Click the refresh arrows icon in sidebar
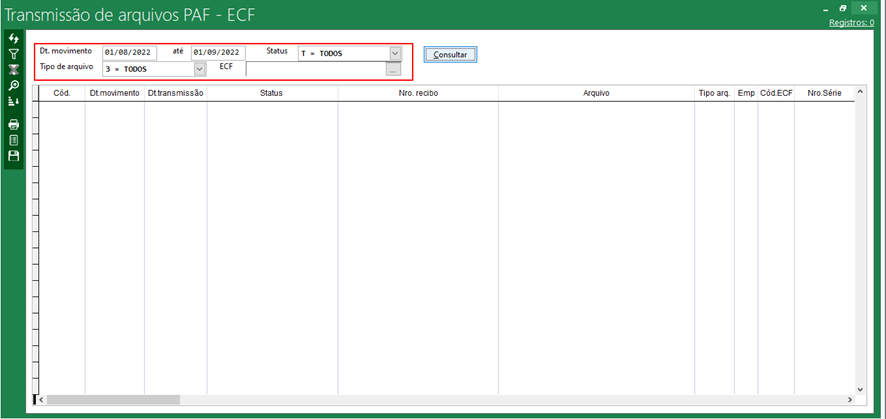886x419 pixels. [x=14, y=39]
